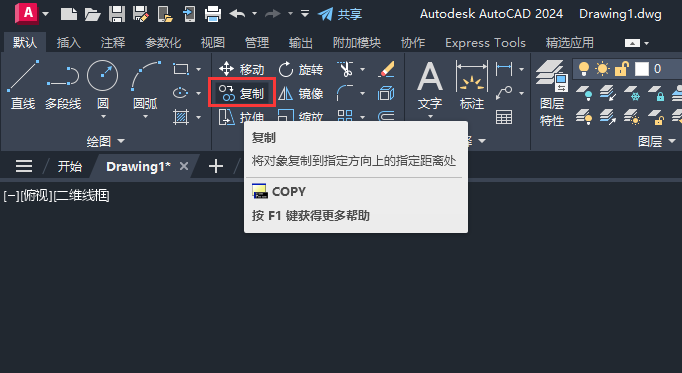Add new drawing tab plus button
The width and height of the screenshot is (682, 373).
216,166
